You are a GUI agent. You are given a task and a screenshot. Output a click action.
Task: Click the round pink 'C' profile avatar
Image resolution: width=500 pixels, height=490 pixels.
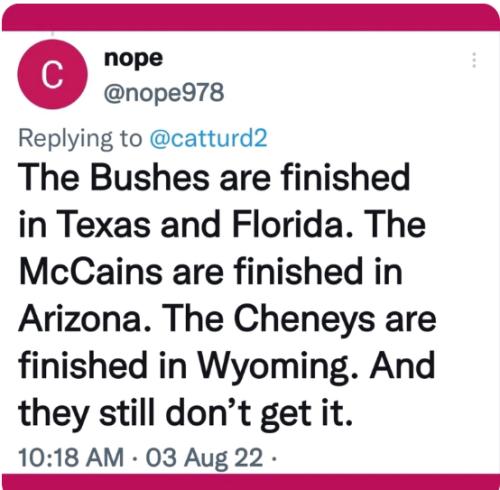(x=53, y=74)
